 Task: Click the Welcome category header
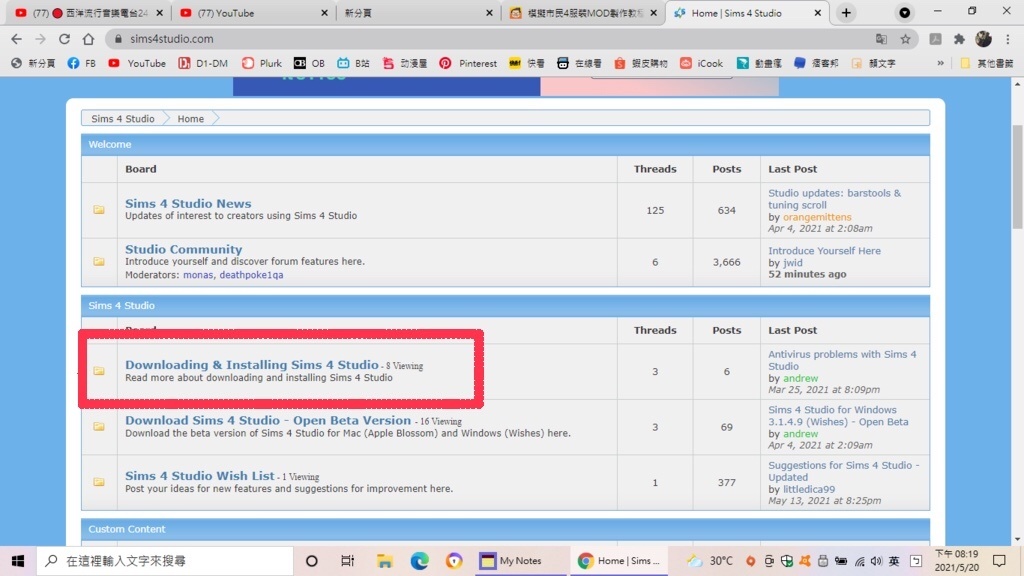[x=505, y=144]
